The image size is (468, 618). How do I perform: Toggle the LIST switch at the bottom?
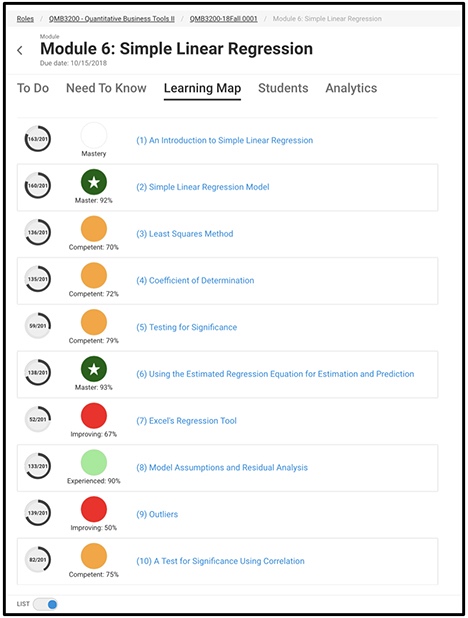45,604
